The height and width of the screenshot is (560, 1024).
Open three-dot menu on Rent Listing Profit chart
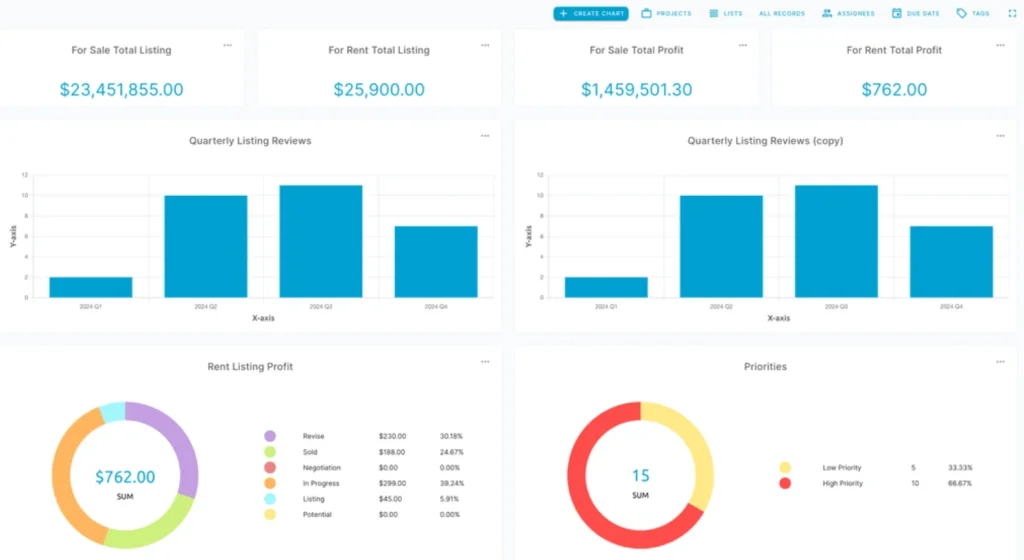[x=485, y=362]
